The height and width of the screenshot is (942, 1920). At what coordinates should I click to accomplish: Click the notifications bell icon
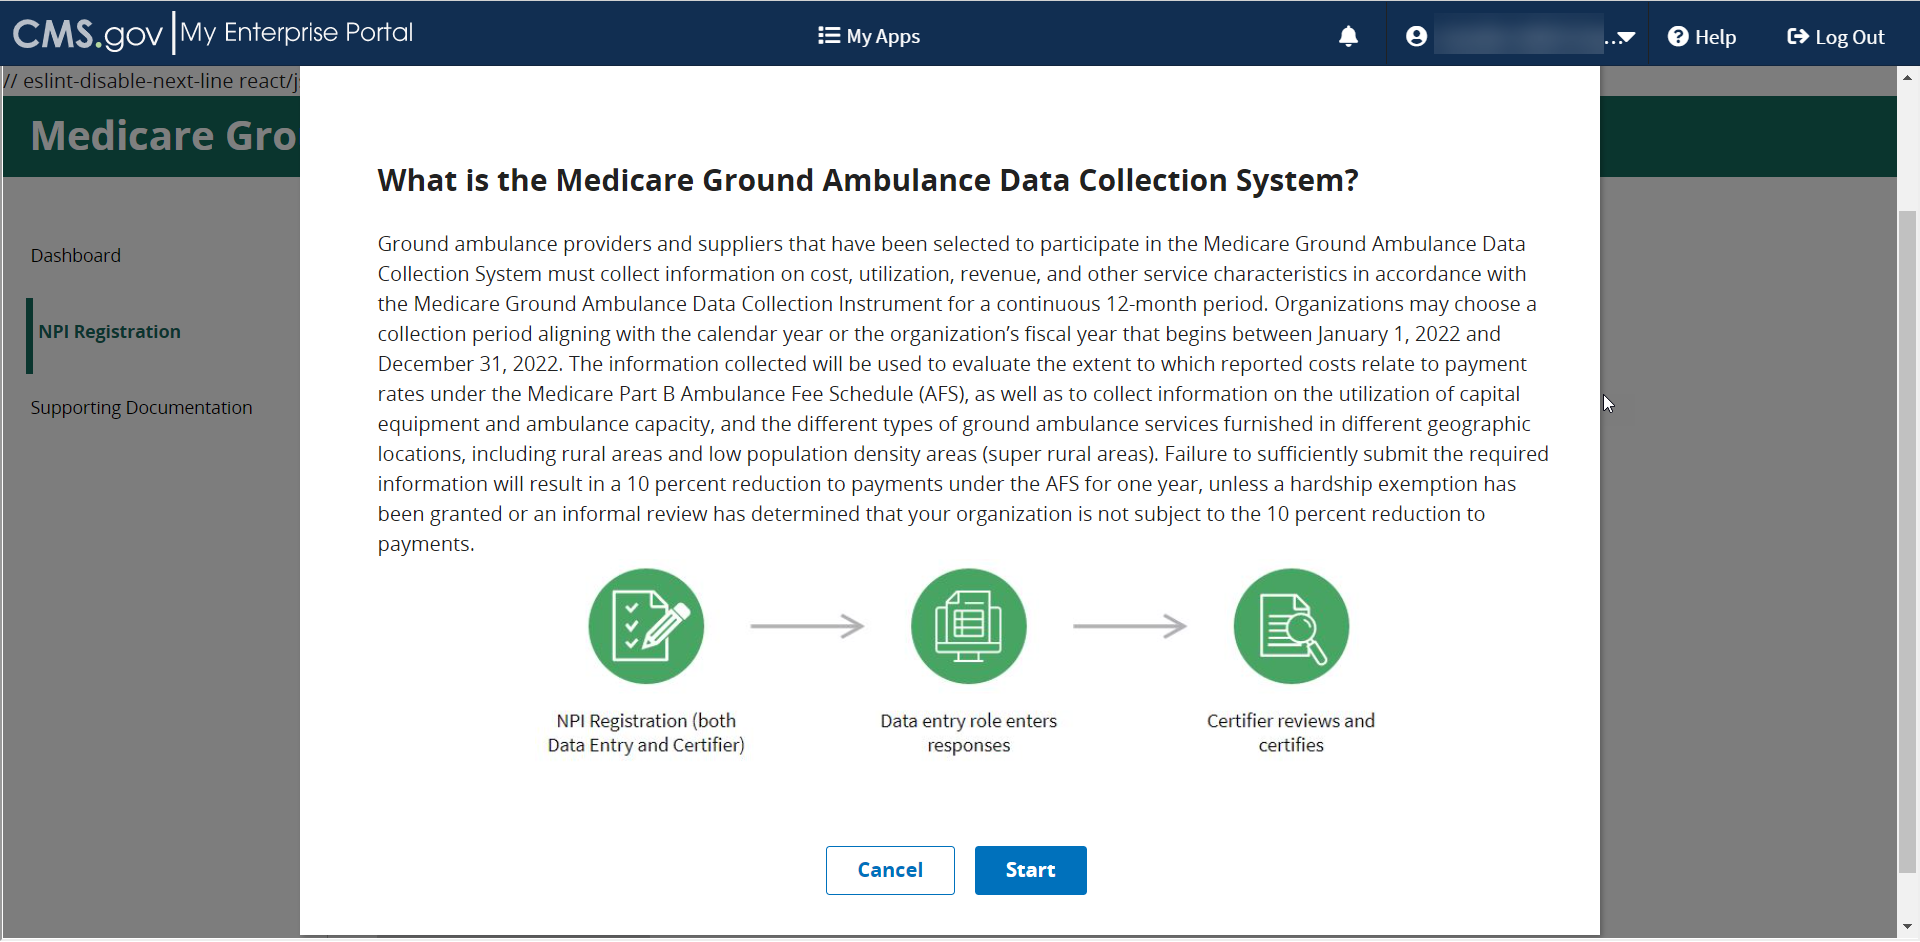1348,37
